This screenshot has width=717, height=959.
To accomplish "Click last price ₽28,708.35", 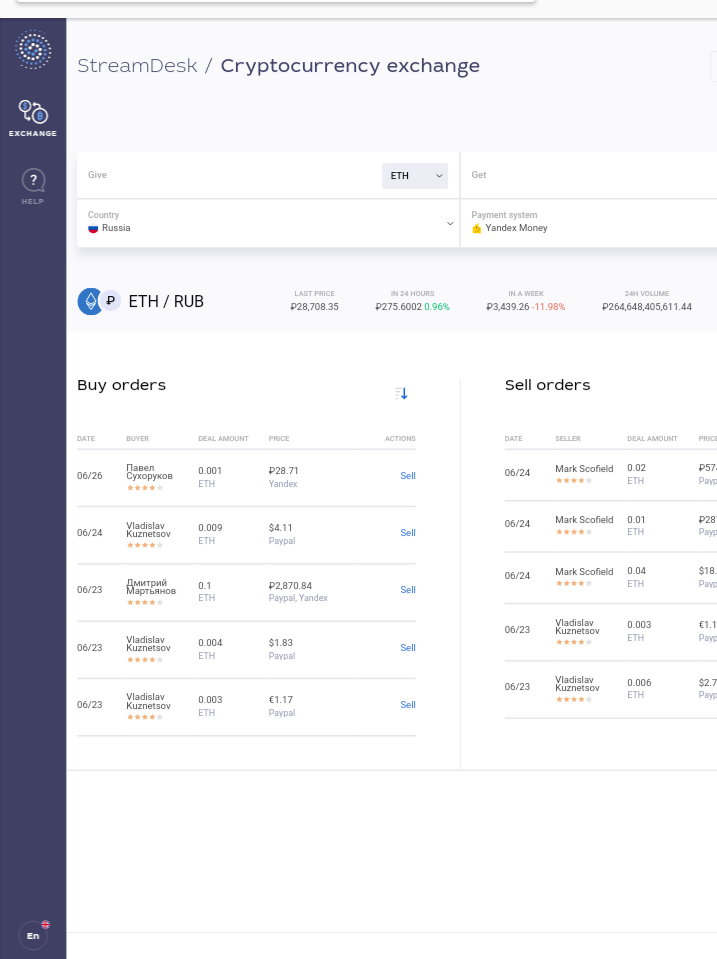I will 314,306.
